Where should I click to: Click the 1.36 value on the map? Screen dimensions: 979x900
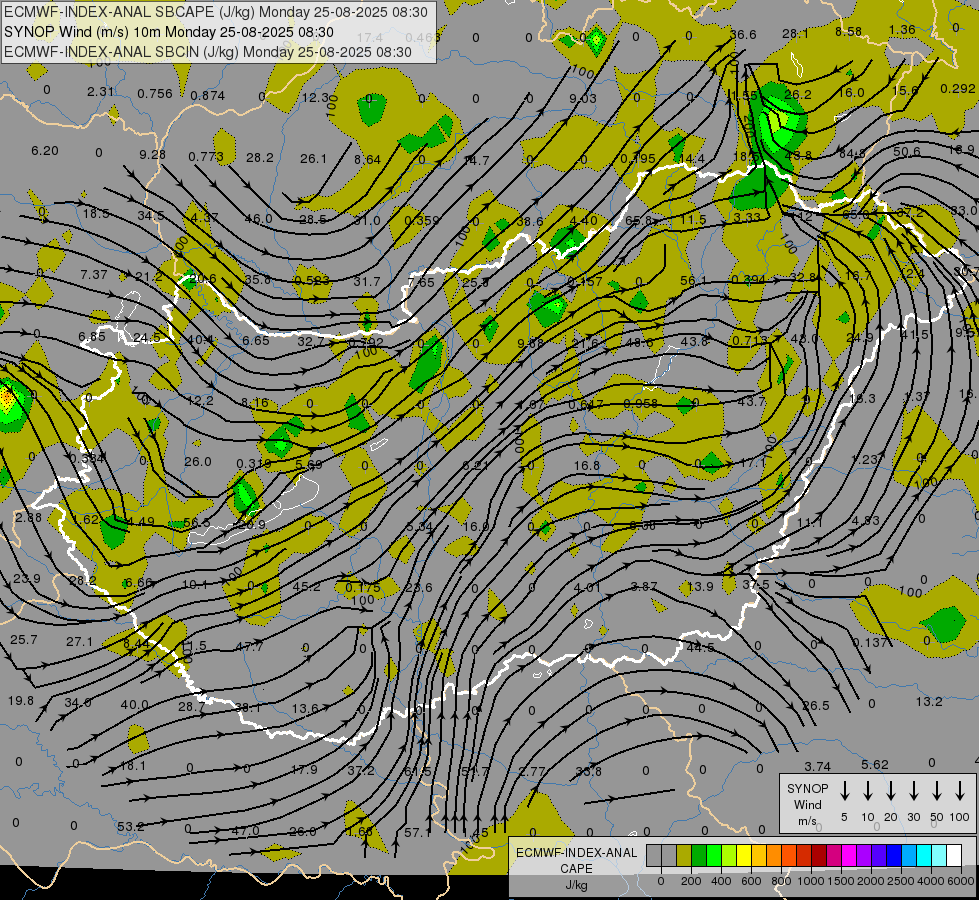[902, 29]
